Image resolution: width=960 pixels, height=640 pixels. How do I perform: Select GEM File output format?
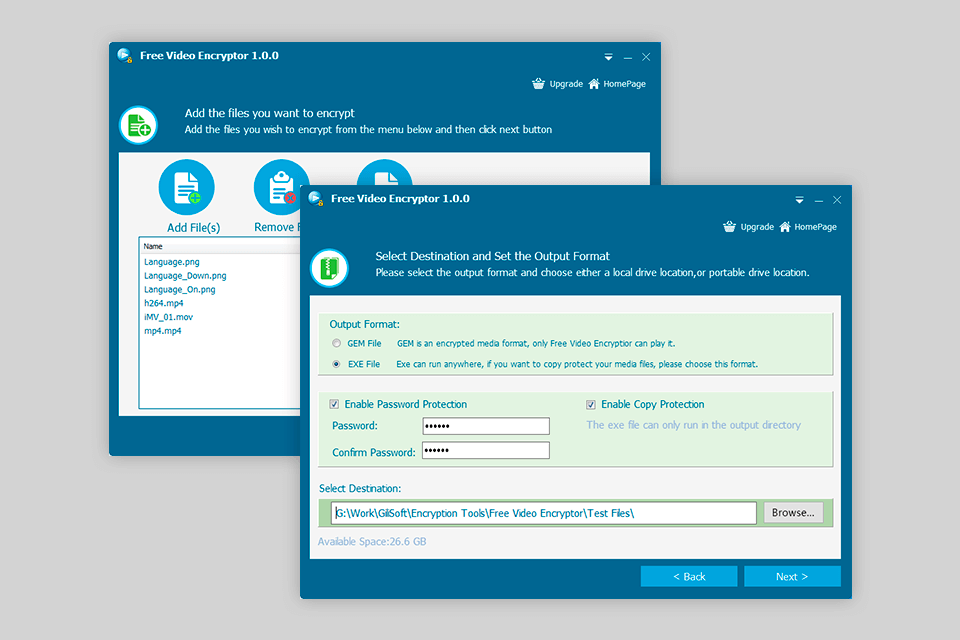tap(336, 343)
